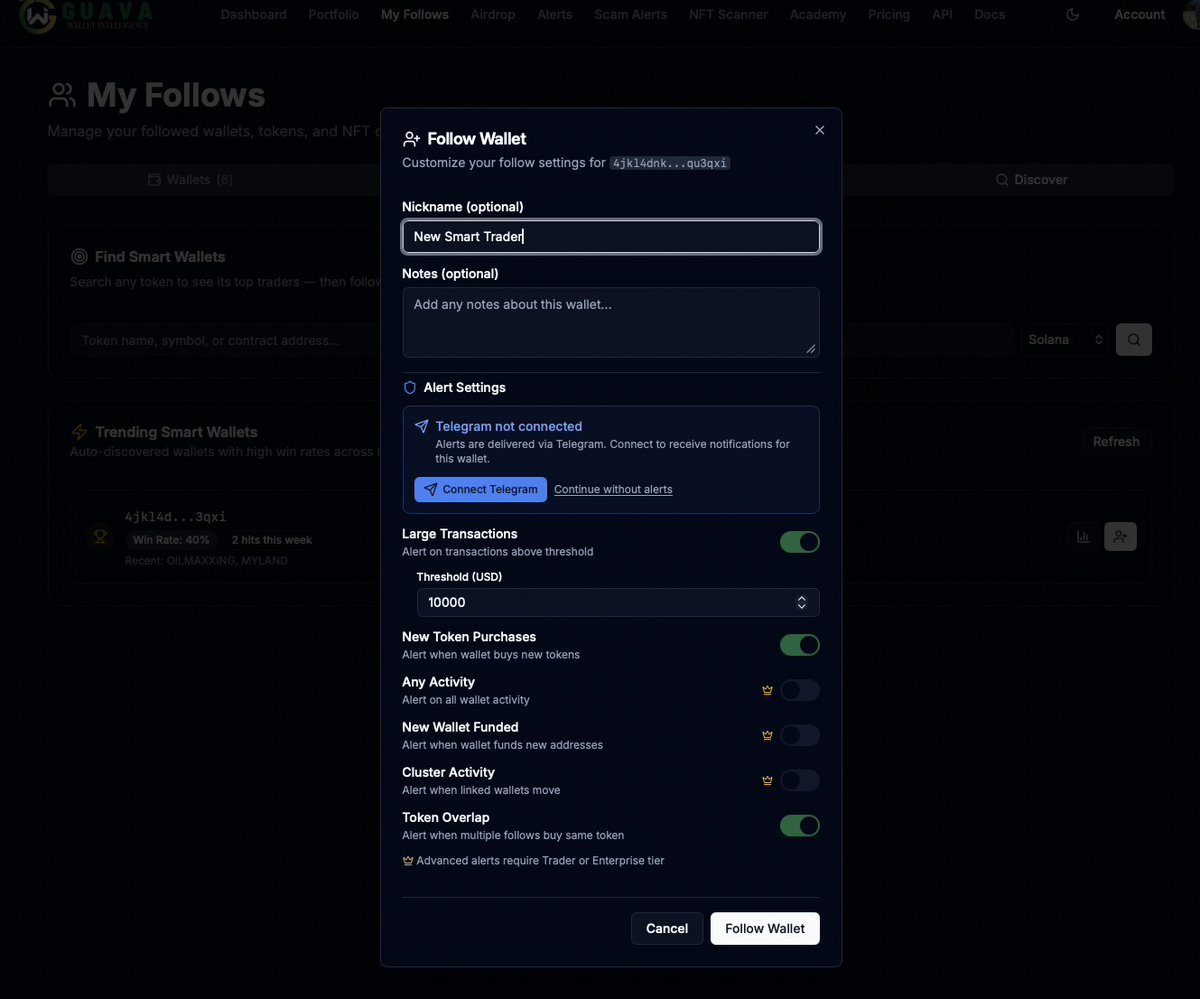The width and height of the screenshot is (1200, 999).
Task: Click Cancel button in dialog
Action: point(667,928)
